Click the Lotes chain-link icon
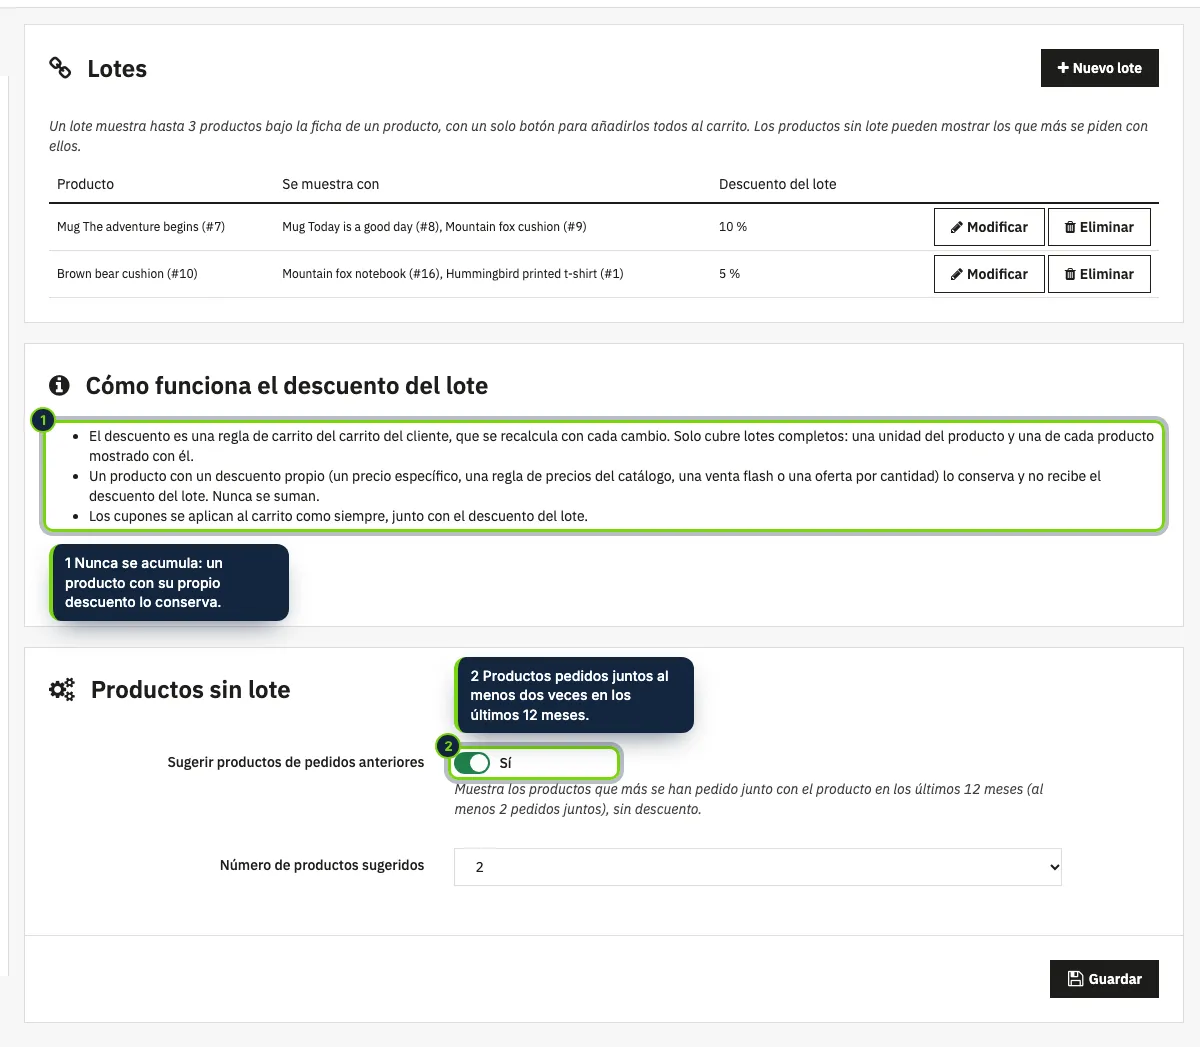 [x=60, y=68]
